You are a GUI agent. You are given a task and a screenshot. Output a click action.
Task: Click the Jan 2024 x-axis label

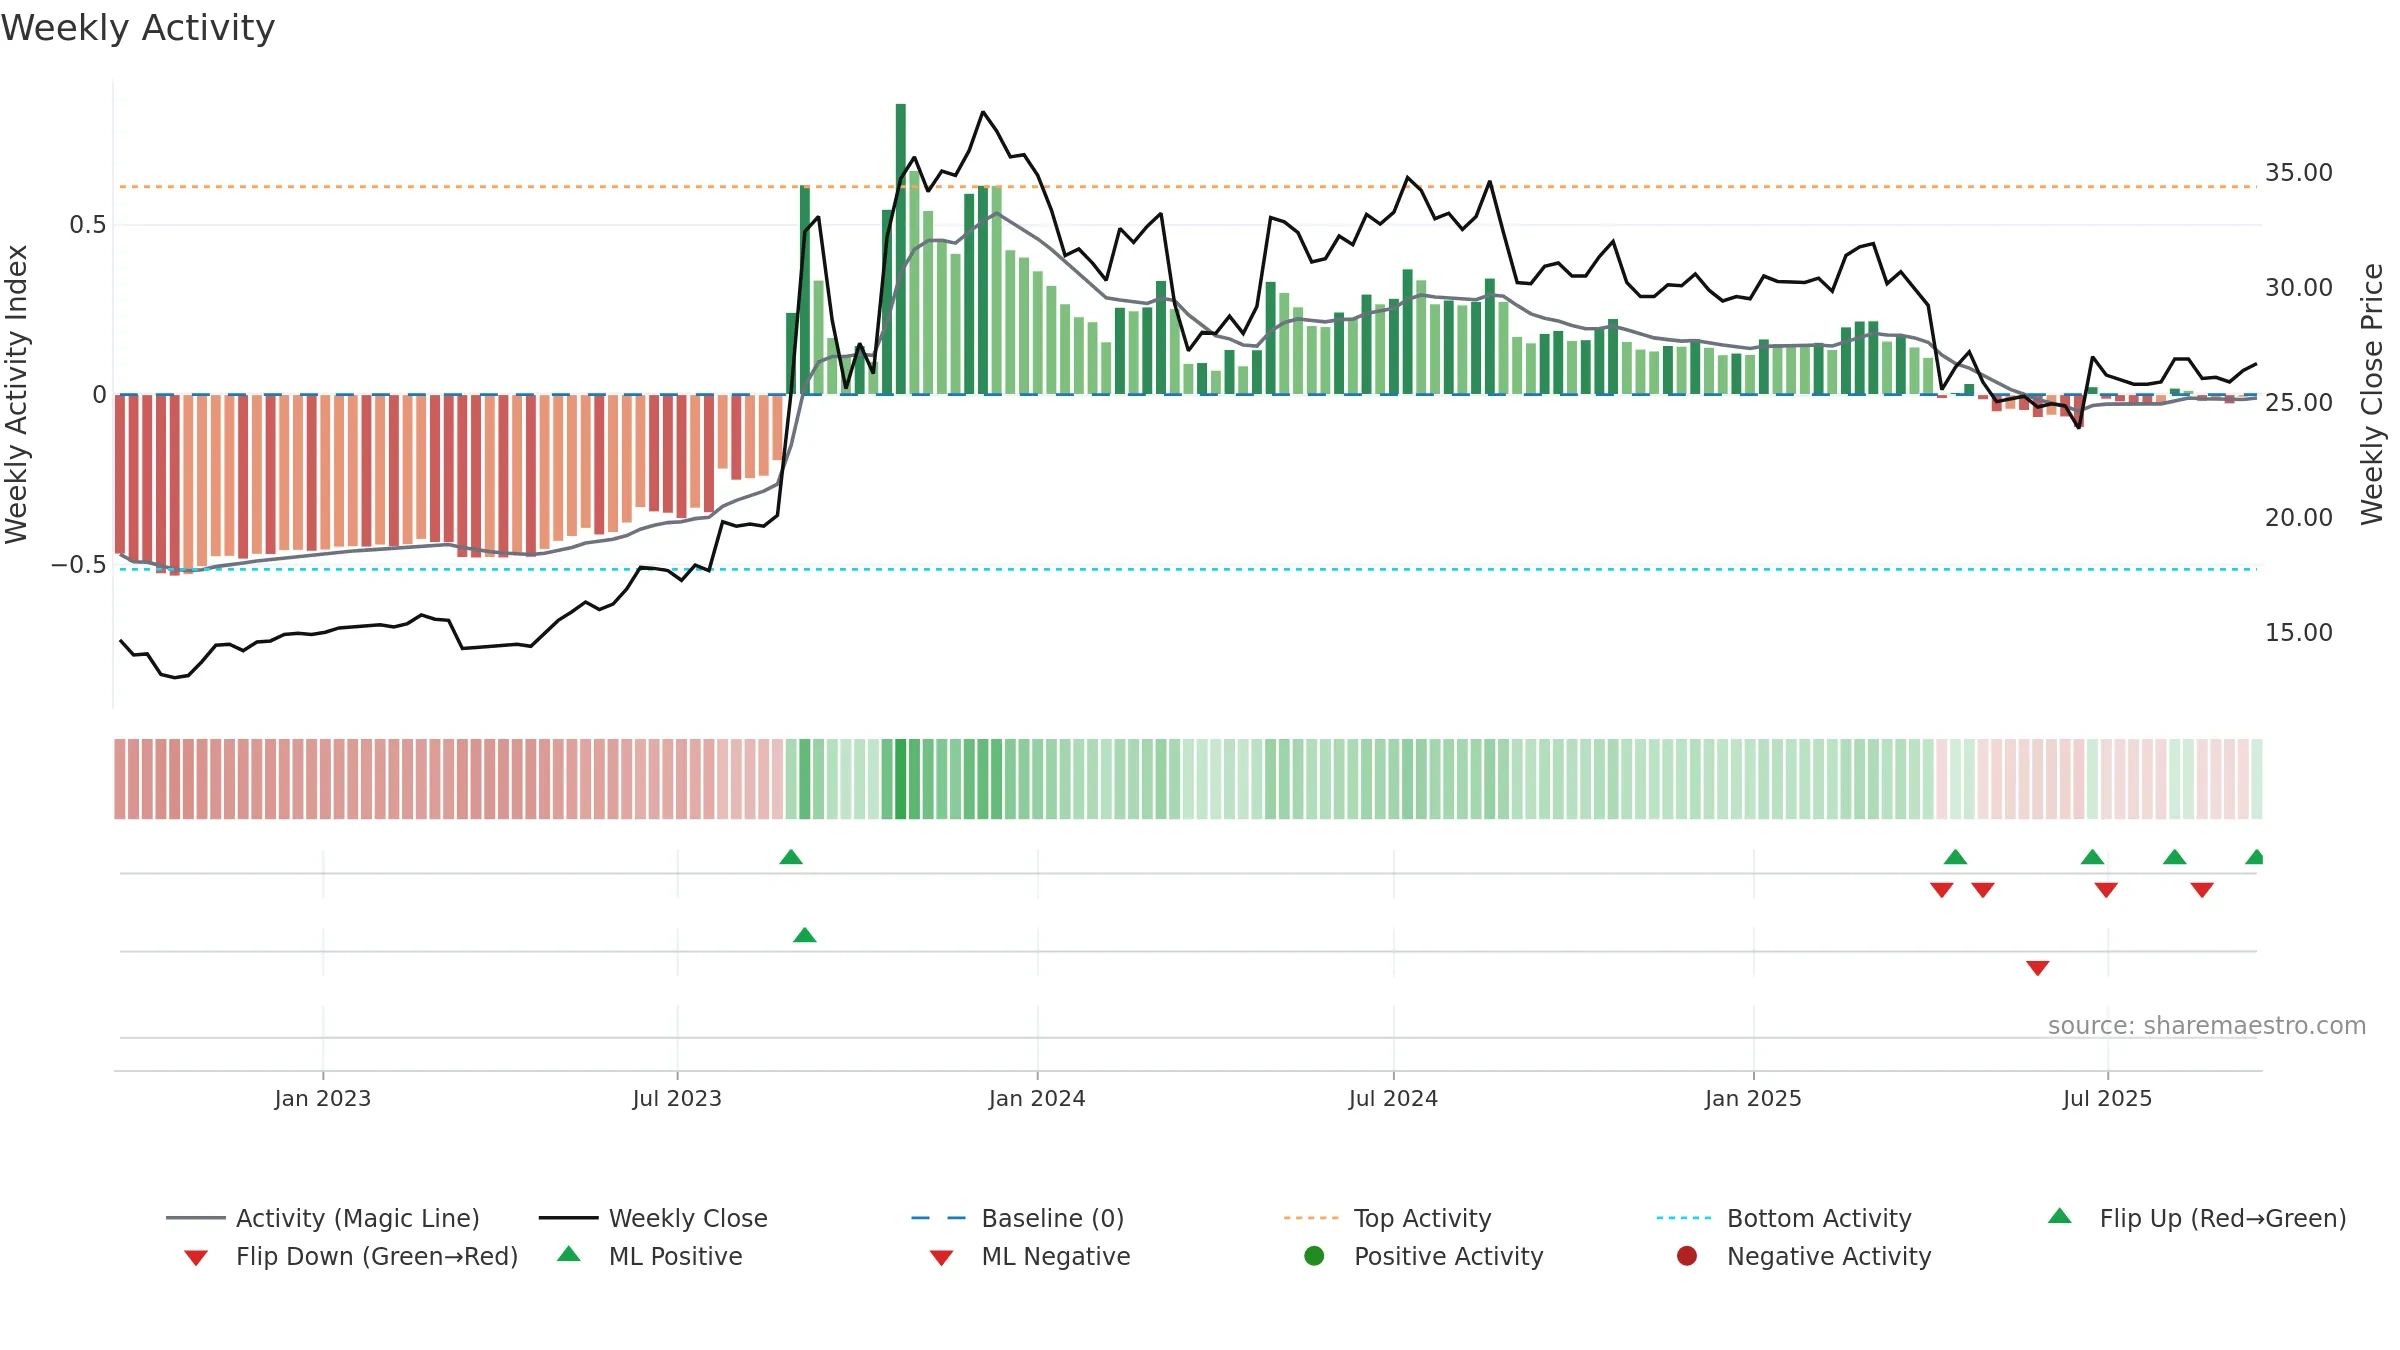click(1037, 1099)
